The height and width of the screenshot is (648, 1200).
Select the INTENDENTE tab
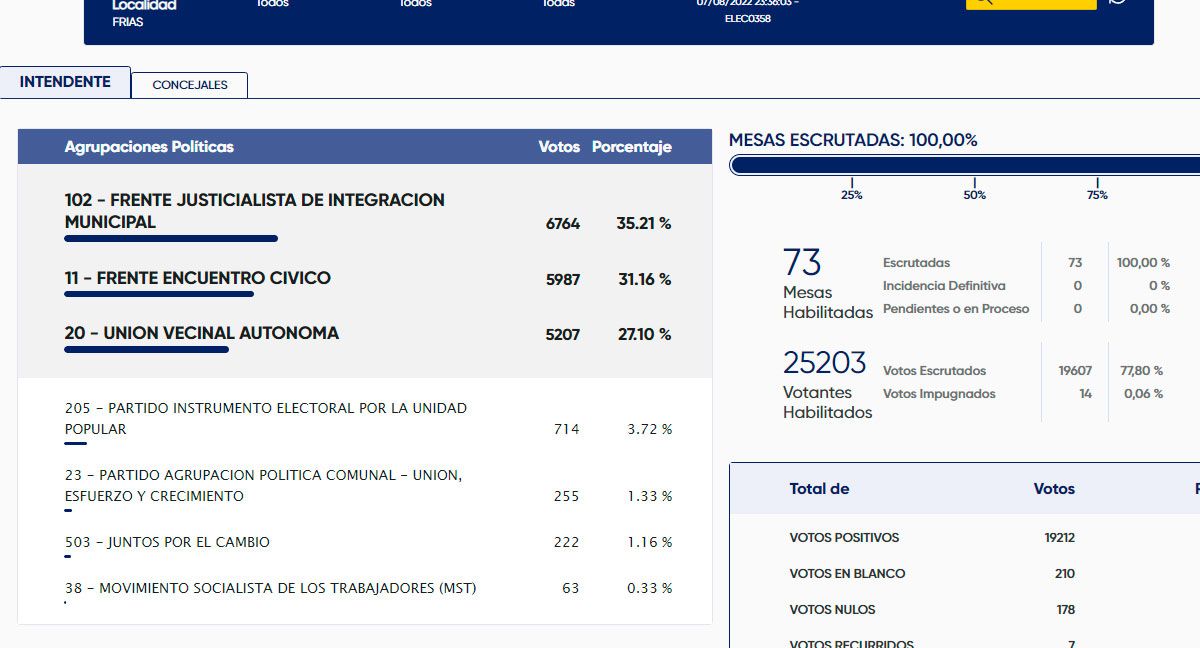tap(65, 82)
